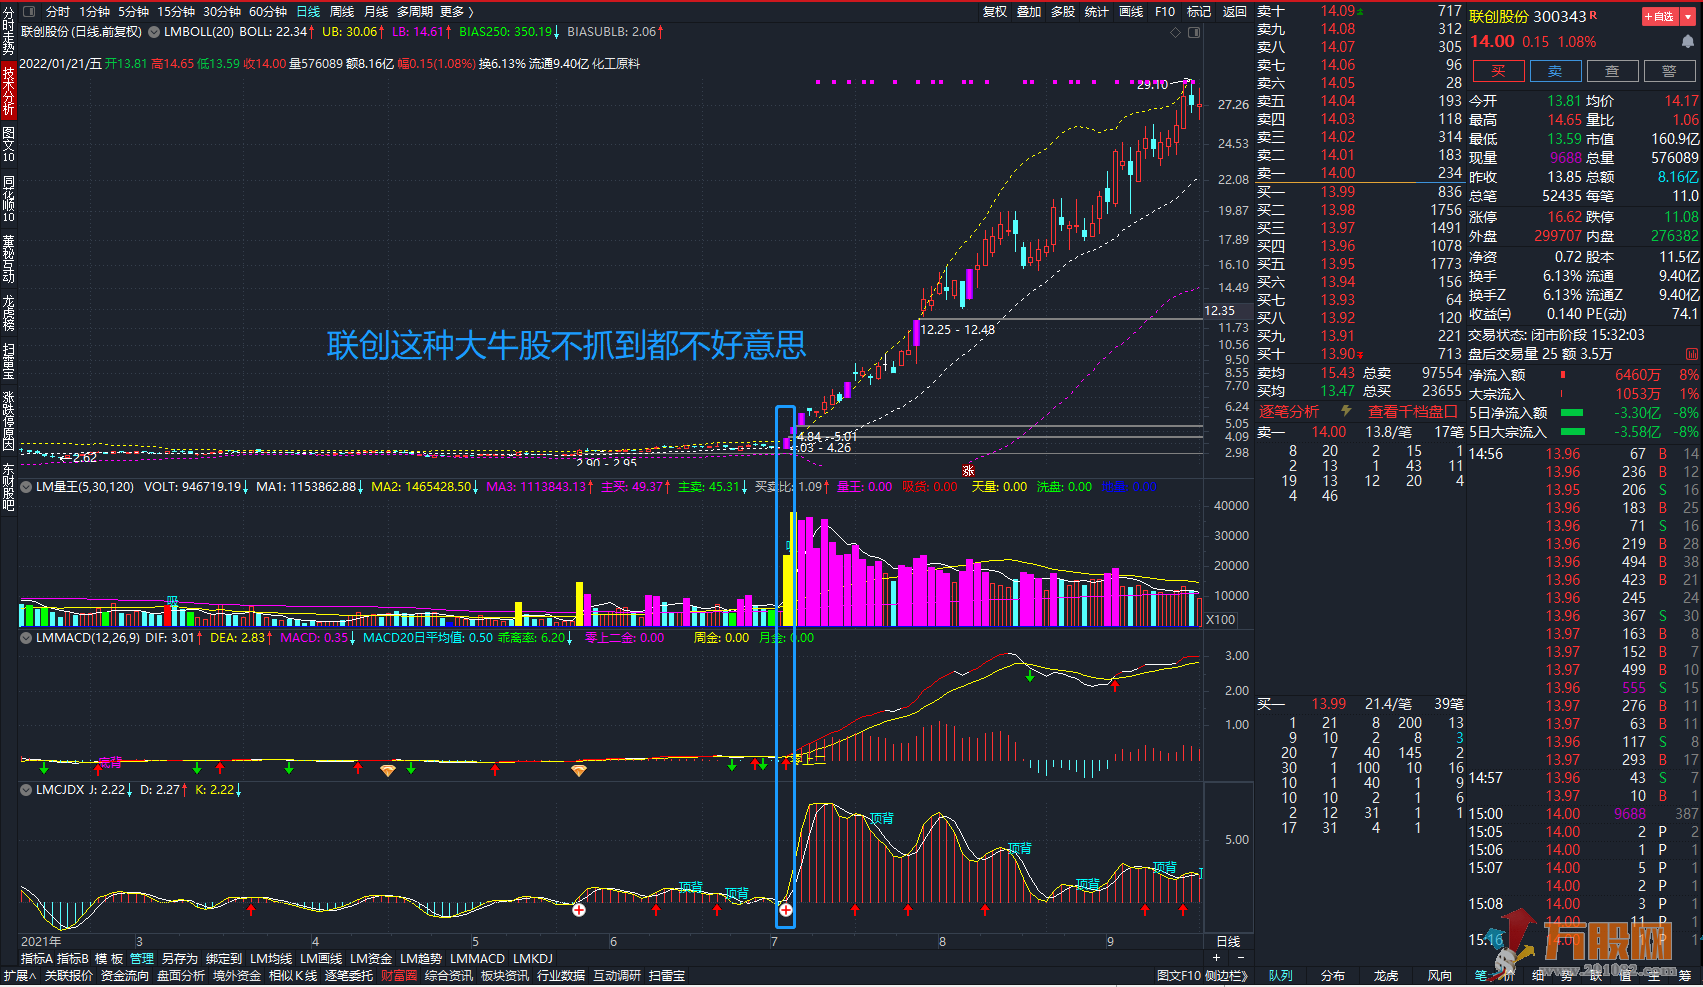The height and width of the screenshot is (987, 1703).
Task: Open the 标记 menu
Action: coord(1199,12)
